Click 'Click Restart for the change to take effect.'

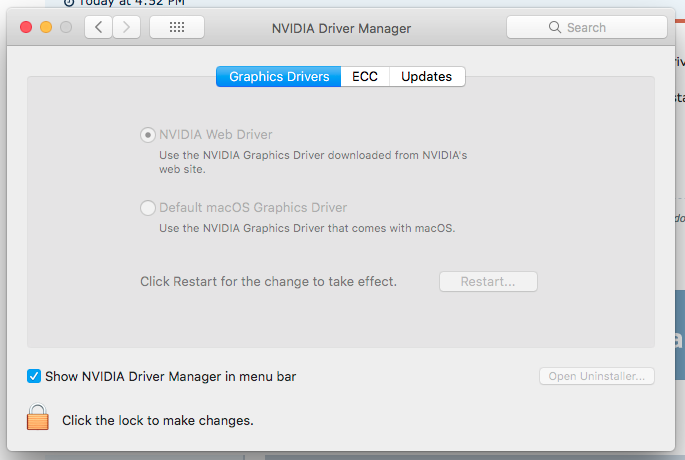tap(268, 282)
